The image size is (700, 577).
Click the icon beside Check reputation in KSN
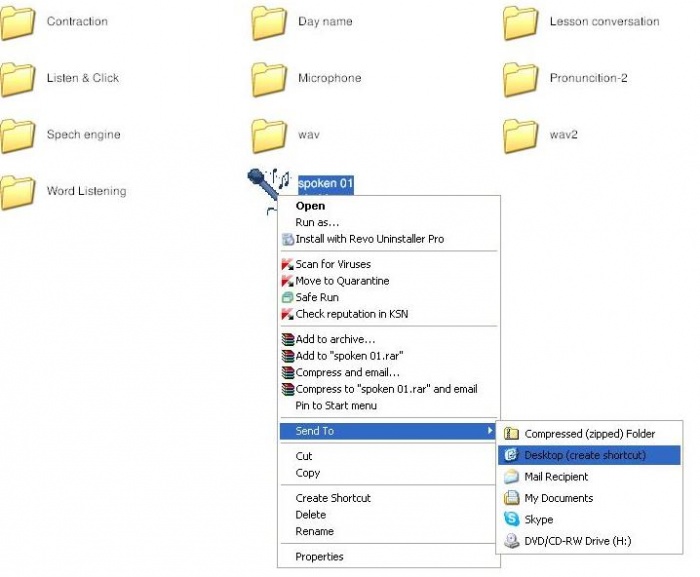point(288,314)
